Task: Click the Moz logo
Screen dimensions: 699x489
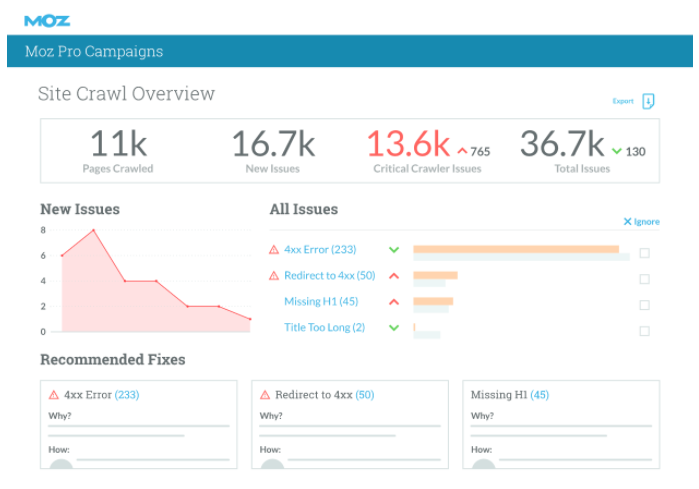Action: tap(47, 20)
